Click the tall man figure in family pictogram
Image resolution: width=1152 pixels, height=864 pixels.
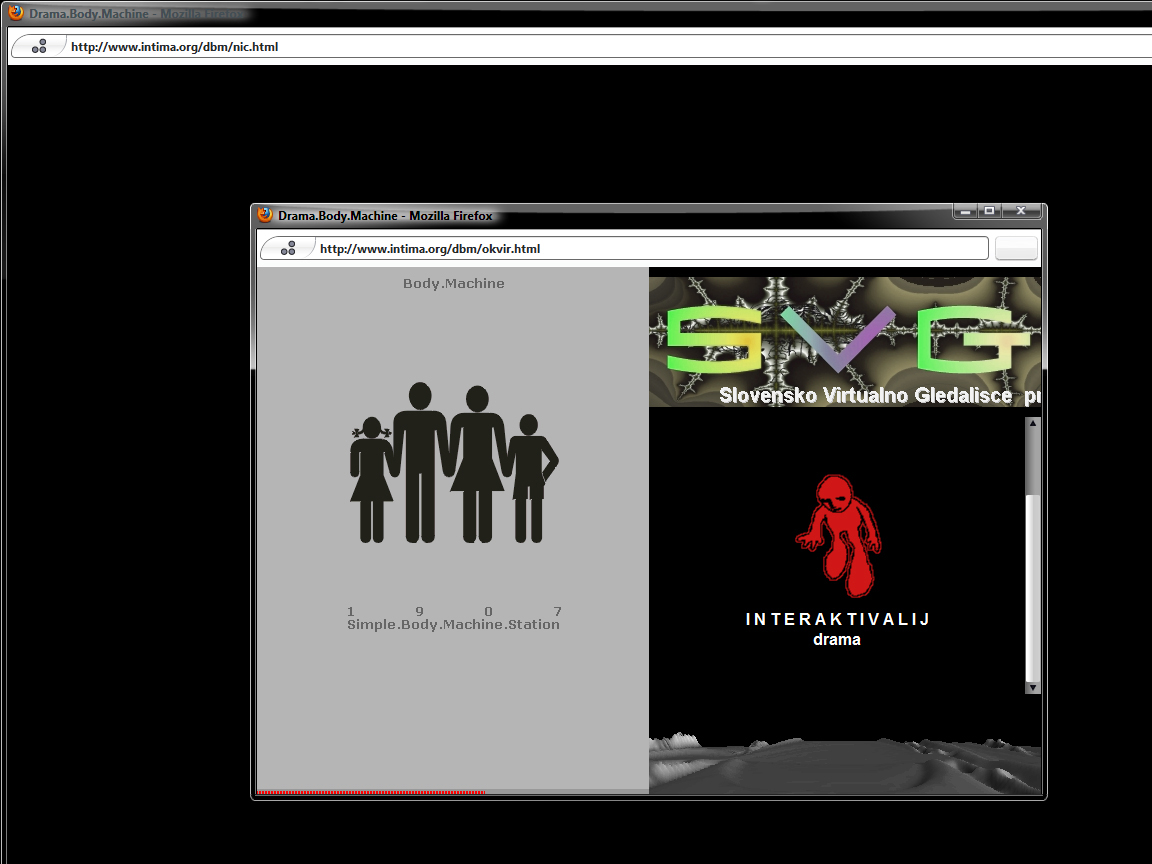[420, 460]
